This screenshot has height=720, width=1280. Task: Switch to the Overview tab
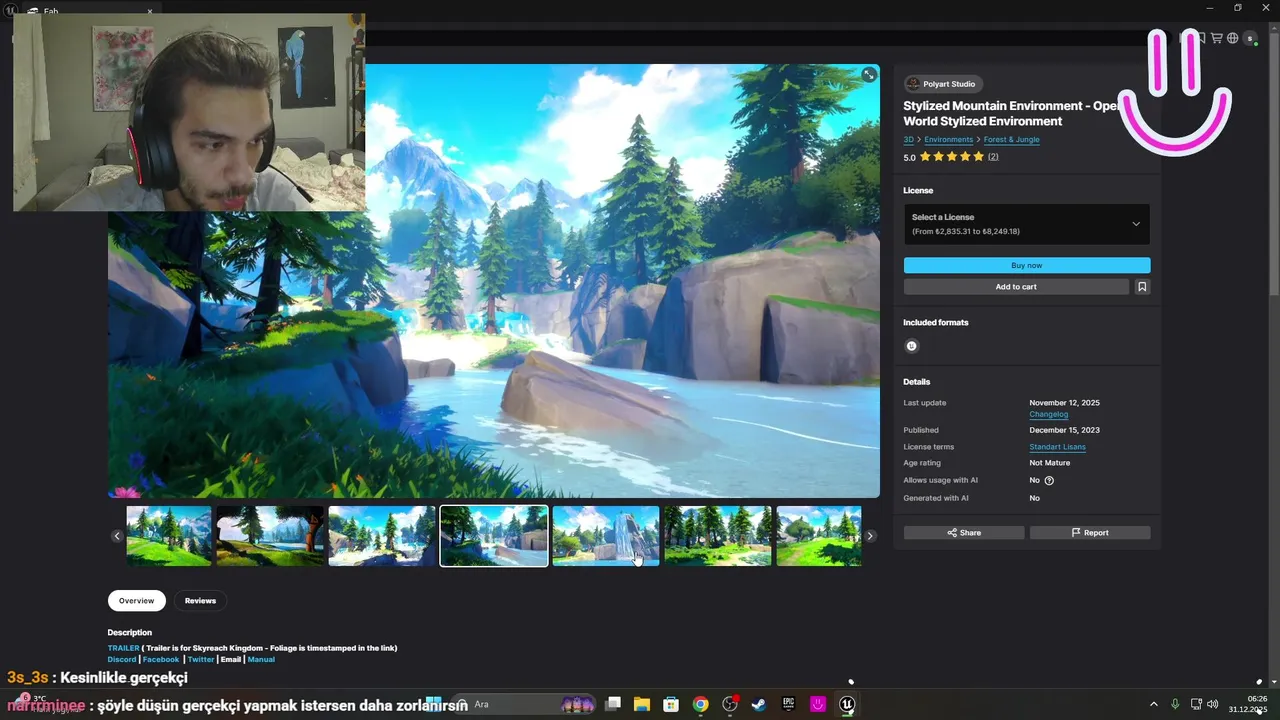(136, 601)
